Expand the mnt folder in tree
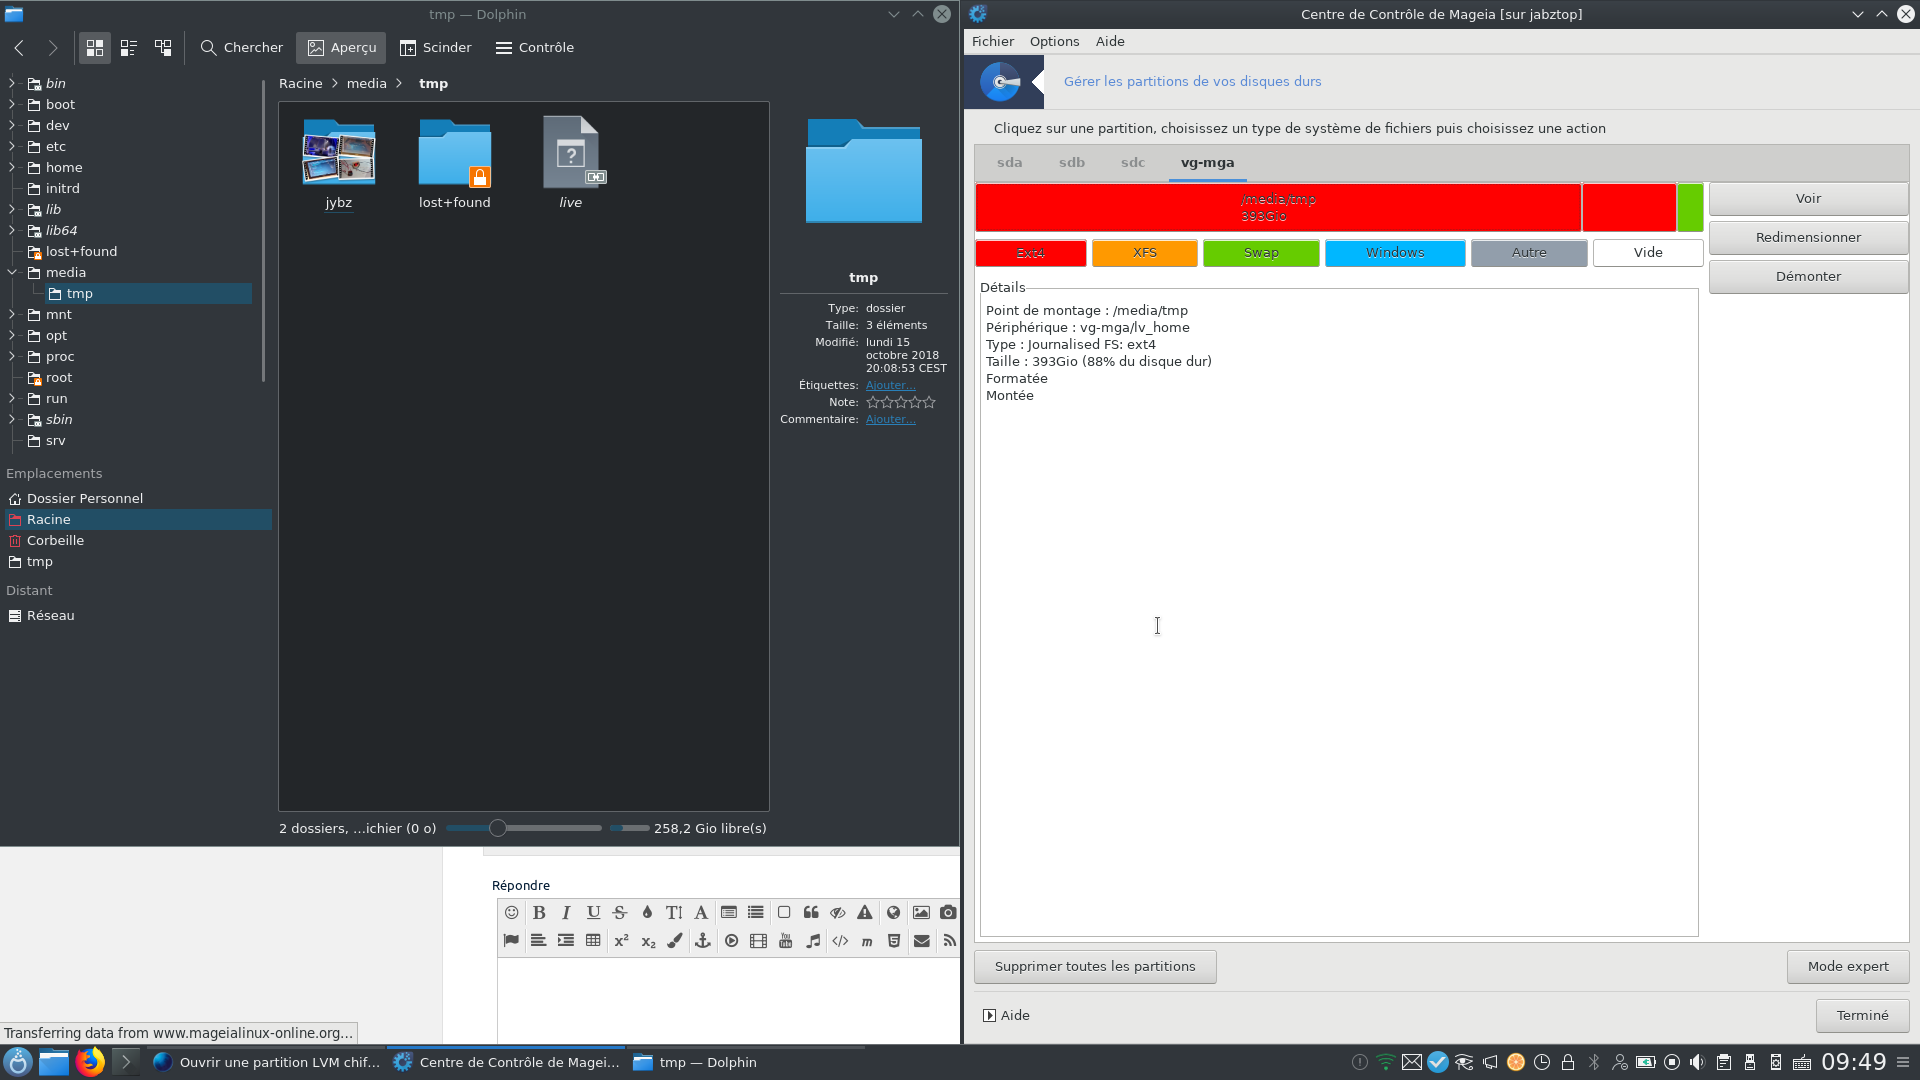Image resolution: width=1920 pixels, height=1080 pixels. pos(12,314)
